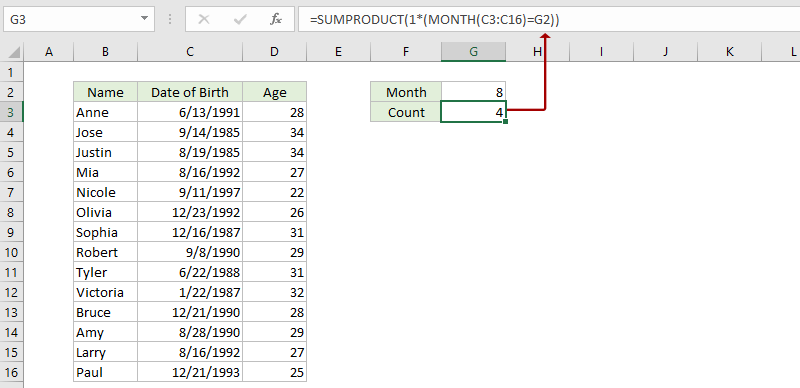Select column F header
This screenshot has height=388, width=800.
pos(406,52)
